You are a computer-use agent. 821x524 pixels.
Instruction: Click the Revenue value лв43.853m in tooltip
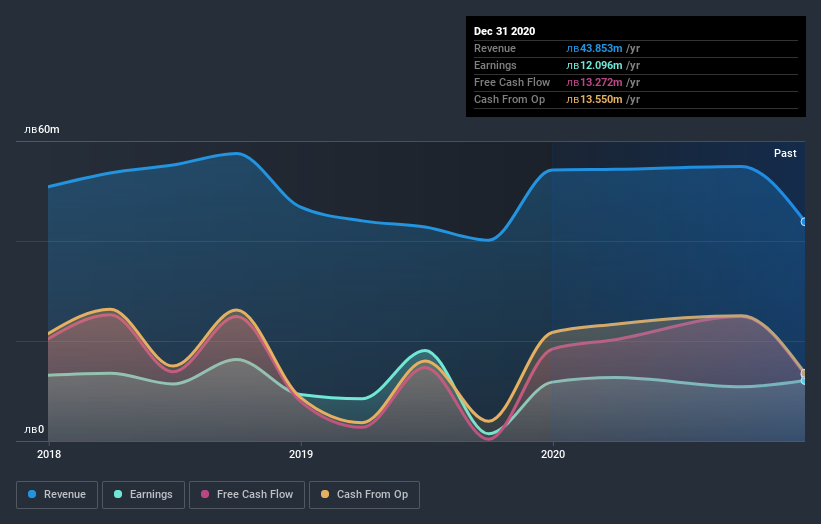[594, 48]
